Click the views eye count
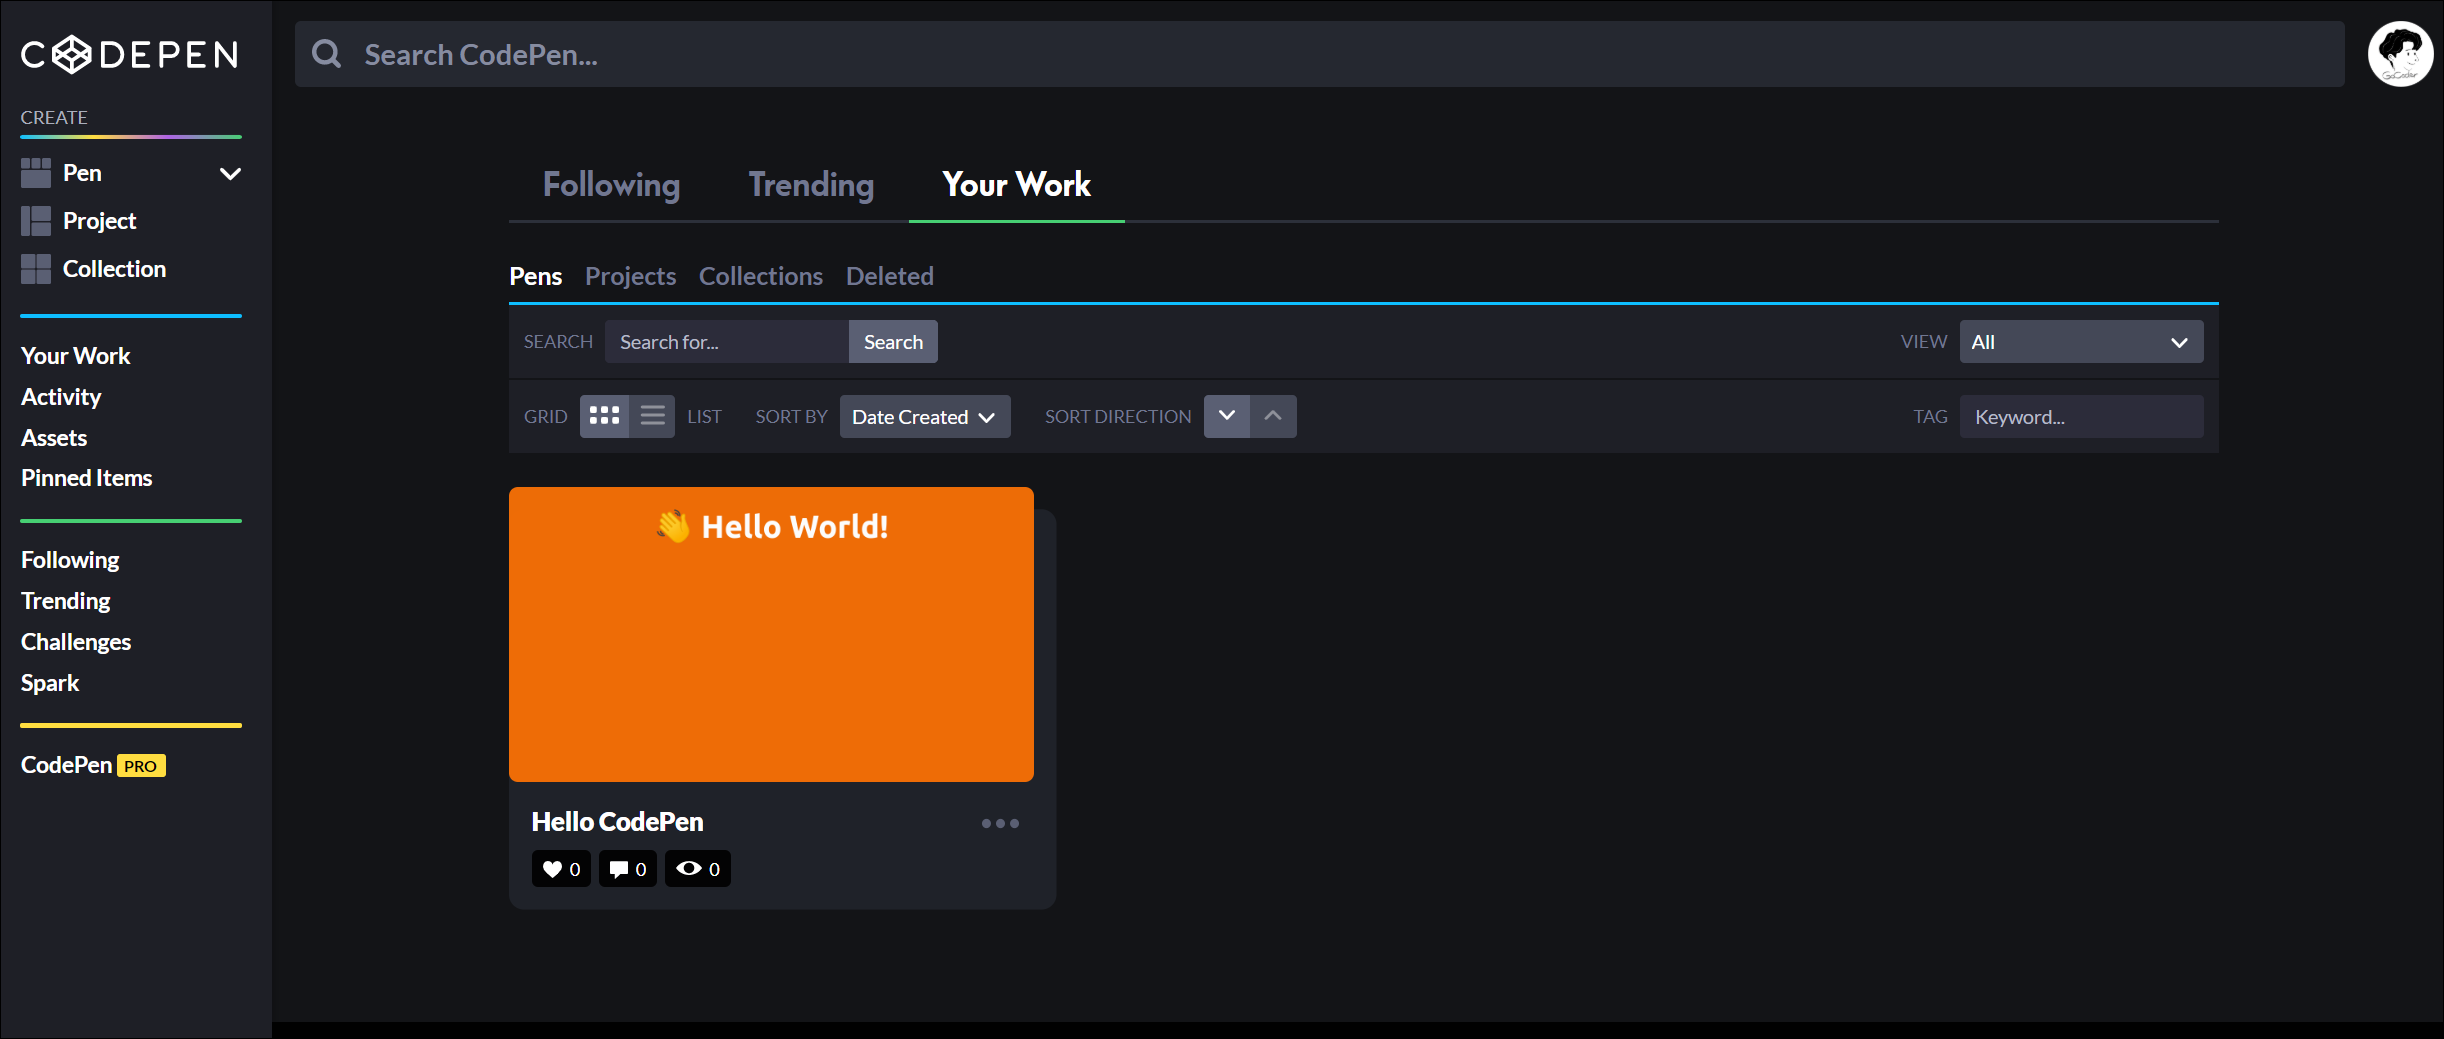The image size is (2444, 1039). click(698, 869)
